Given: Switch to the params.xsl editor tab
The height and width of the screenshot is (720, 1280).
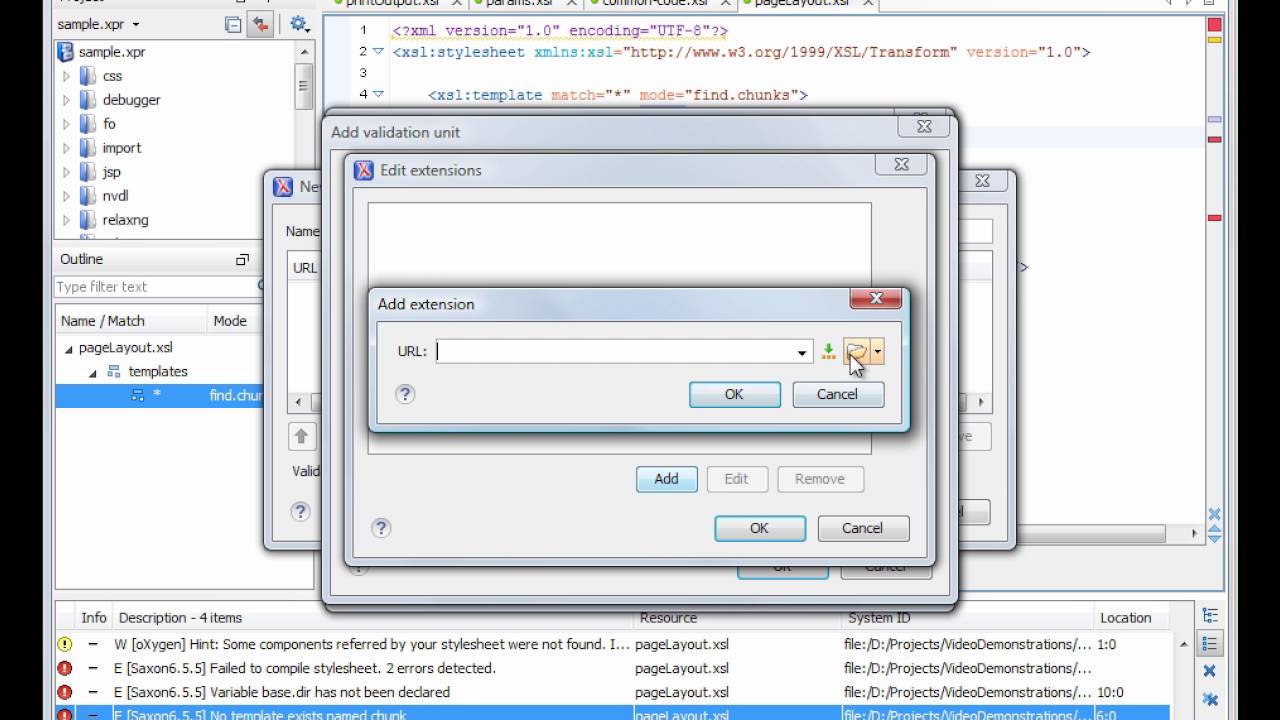Looking at the screenshot, I should point(519,3).
